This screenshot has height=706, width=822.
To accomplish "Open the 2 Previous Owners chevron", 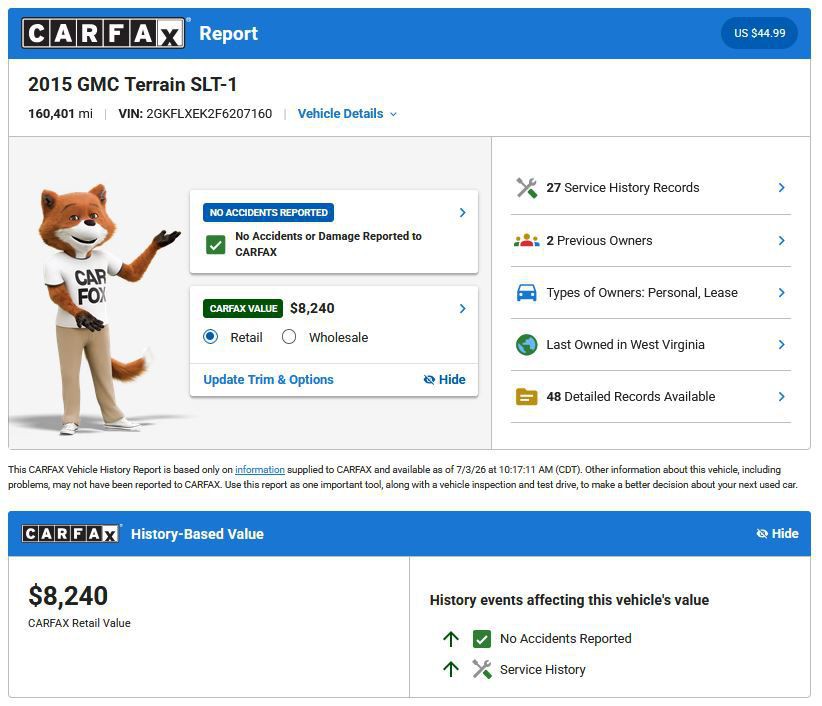I will pos(781,241).
